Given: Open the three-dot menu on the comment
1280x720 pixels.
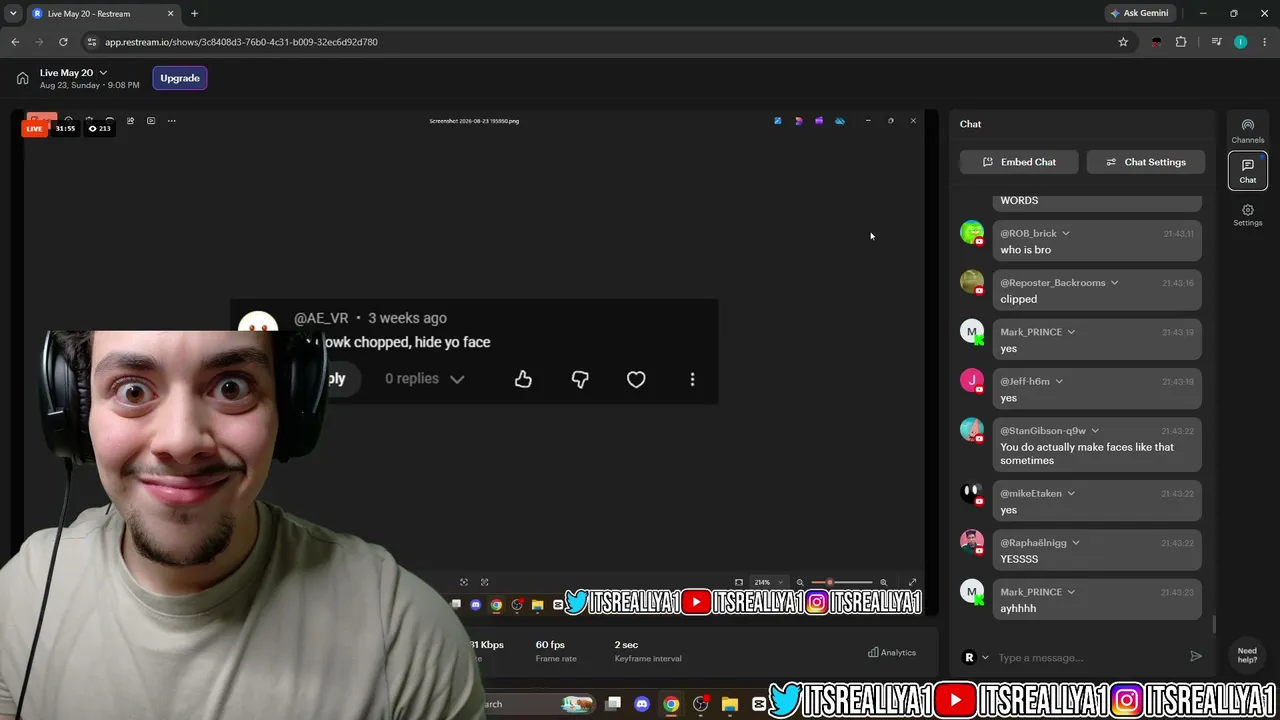Looking at the screenshot, I should pos(692,379).
